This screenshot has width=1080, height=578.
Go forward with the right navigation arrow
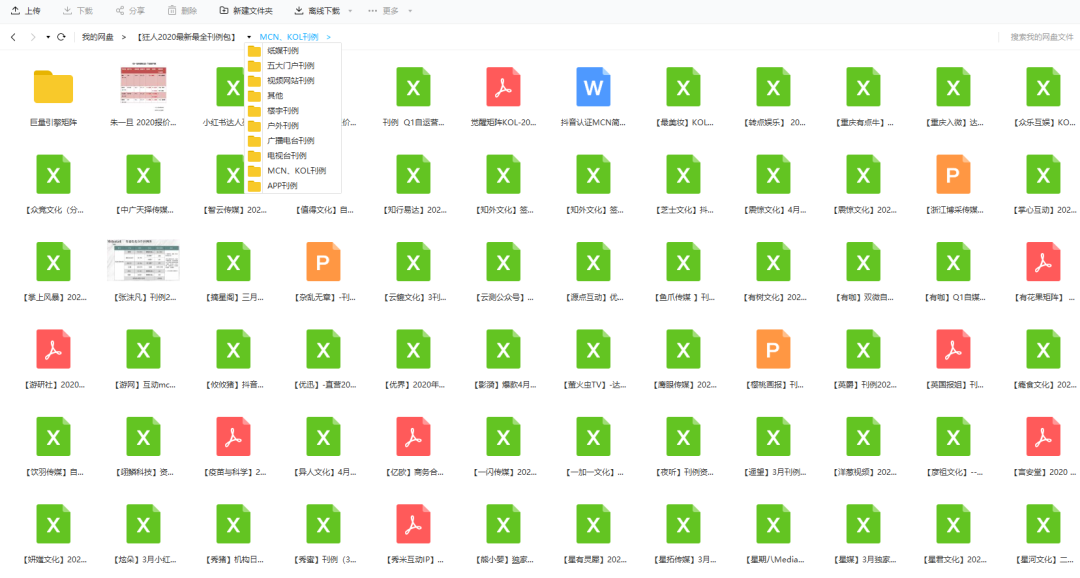tap(32, 37)
